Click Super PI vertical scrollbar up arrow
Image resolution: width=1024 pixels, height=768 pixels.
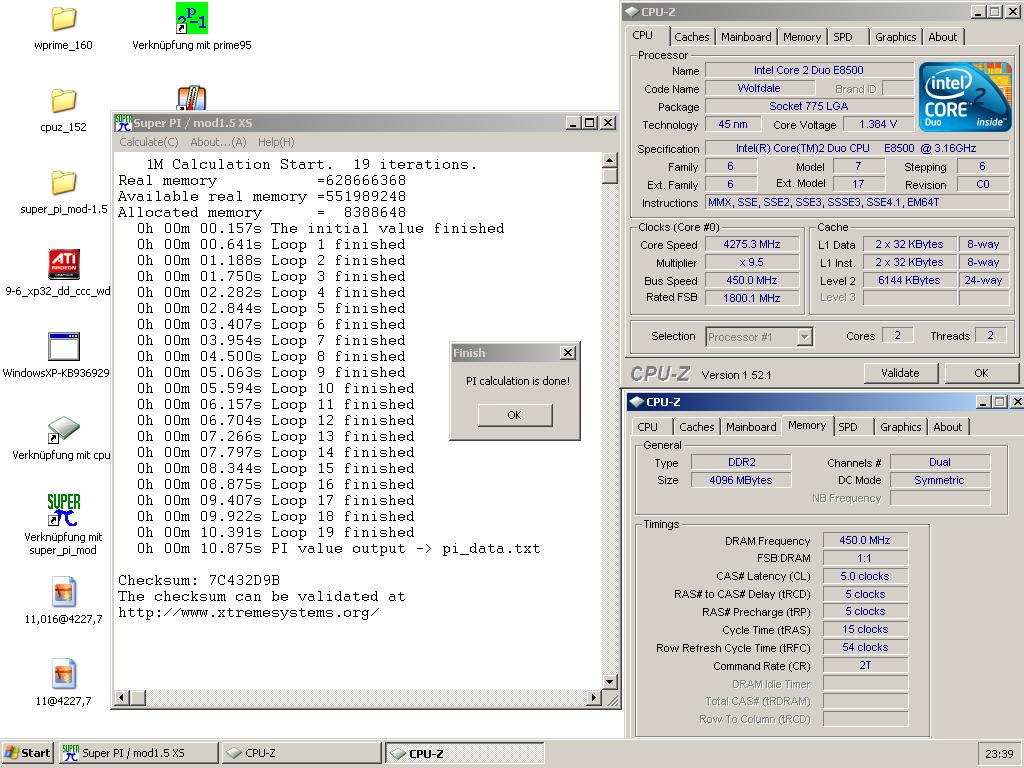click(609, 160)
